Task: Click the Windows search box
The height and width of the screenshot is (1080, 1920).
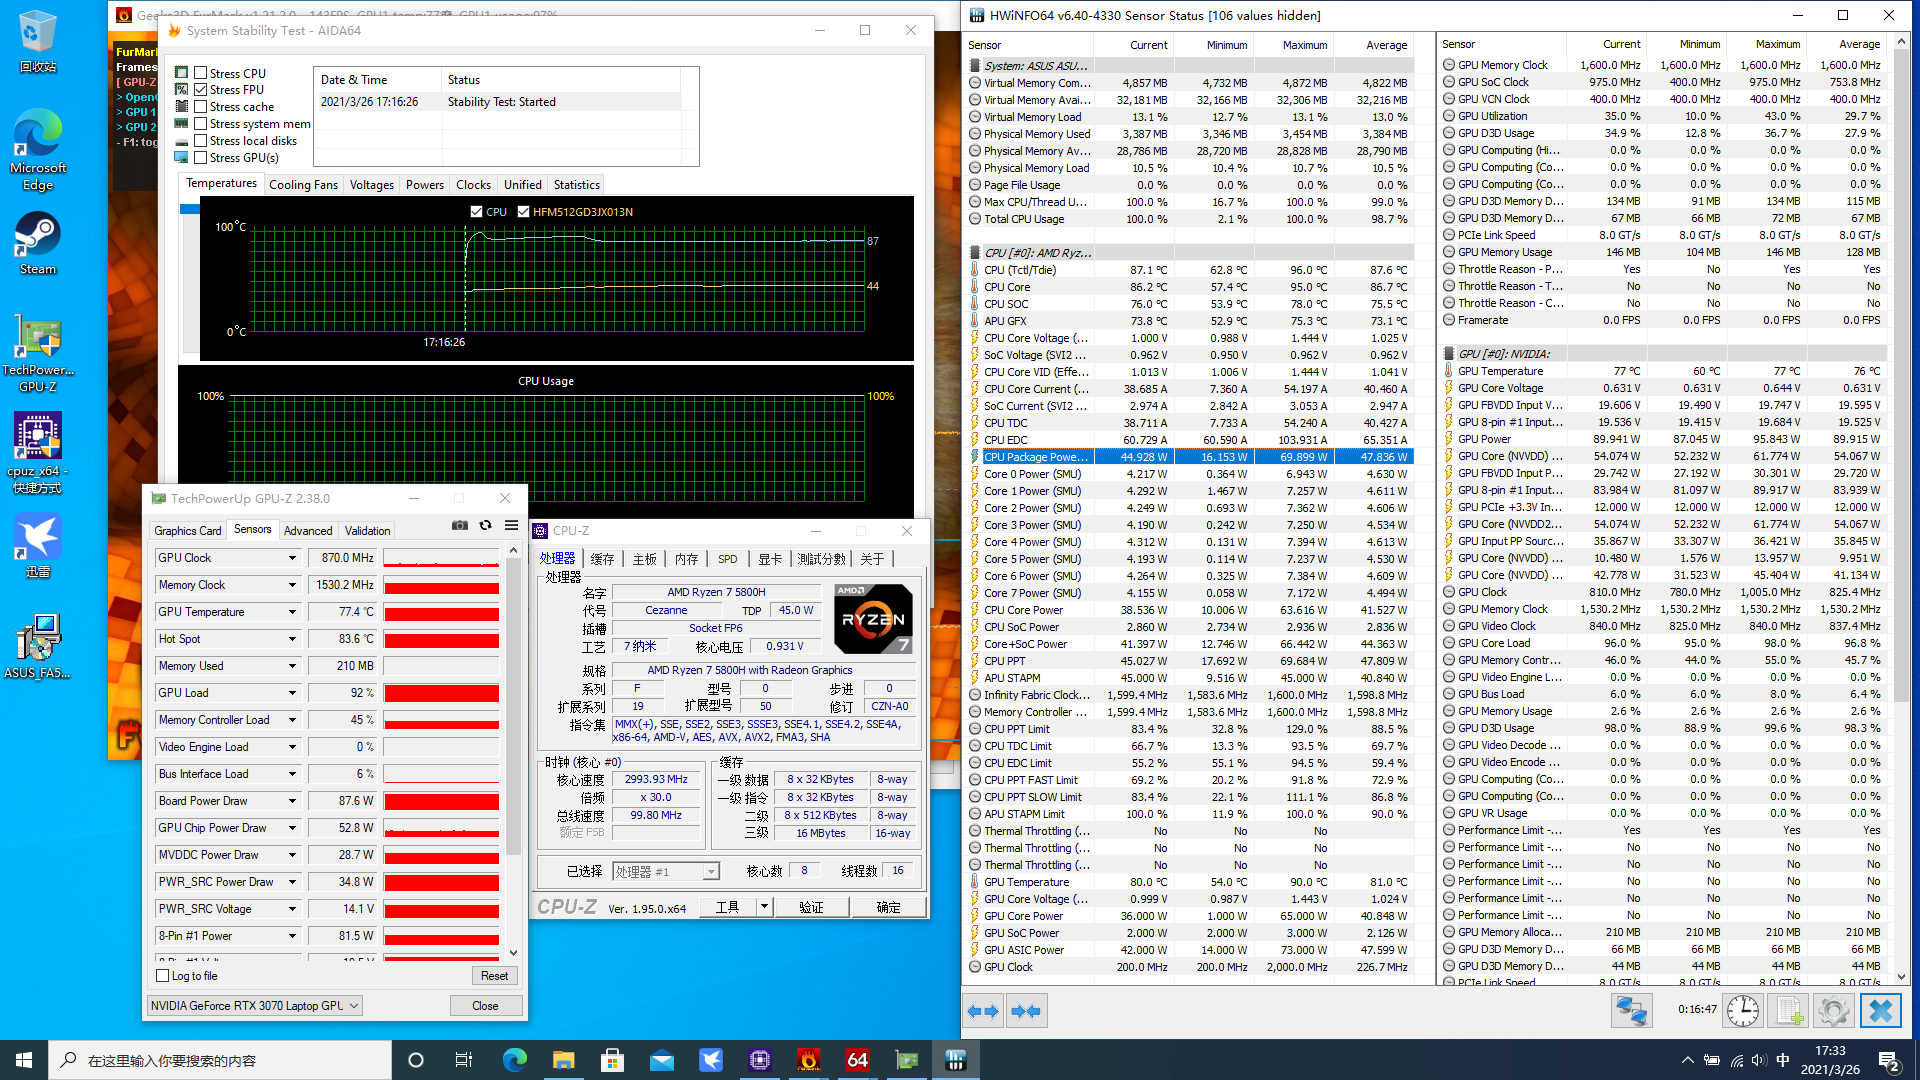Action: 220,1060
